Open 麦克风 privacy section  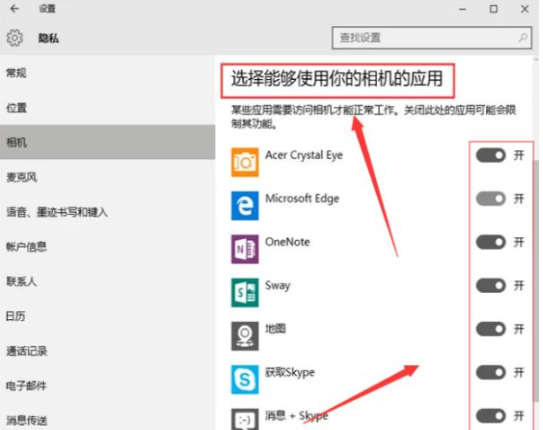[x=107, y=177]
